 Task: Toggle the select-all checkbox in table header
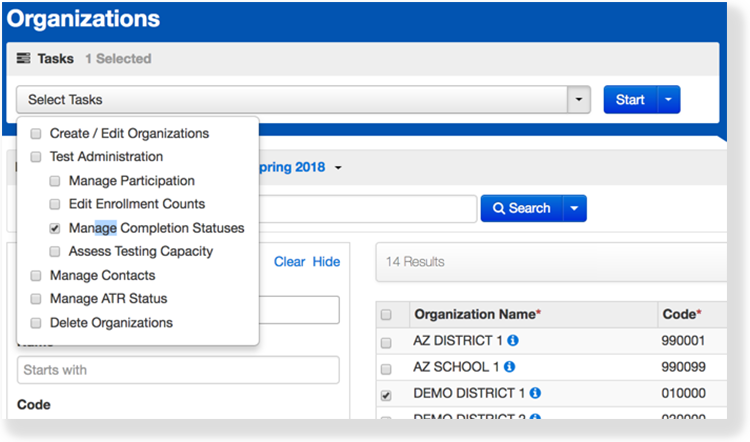point(387,315)
